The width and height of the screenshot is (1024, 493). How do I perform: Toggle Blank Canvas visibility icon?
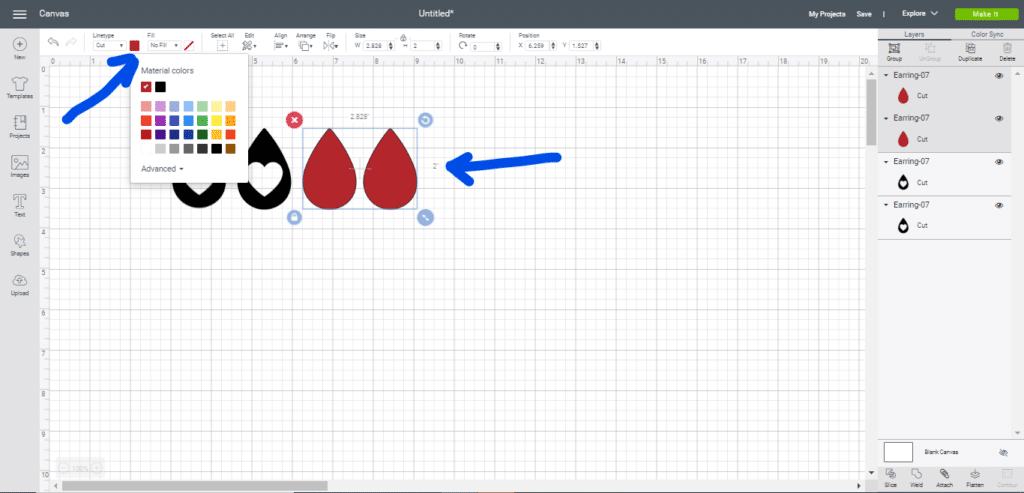point(1004,452)
